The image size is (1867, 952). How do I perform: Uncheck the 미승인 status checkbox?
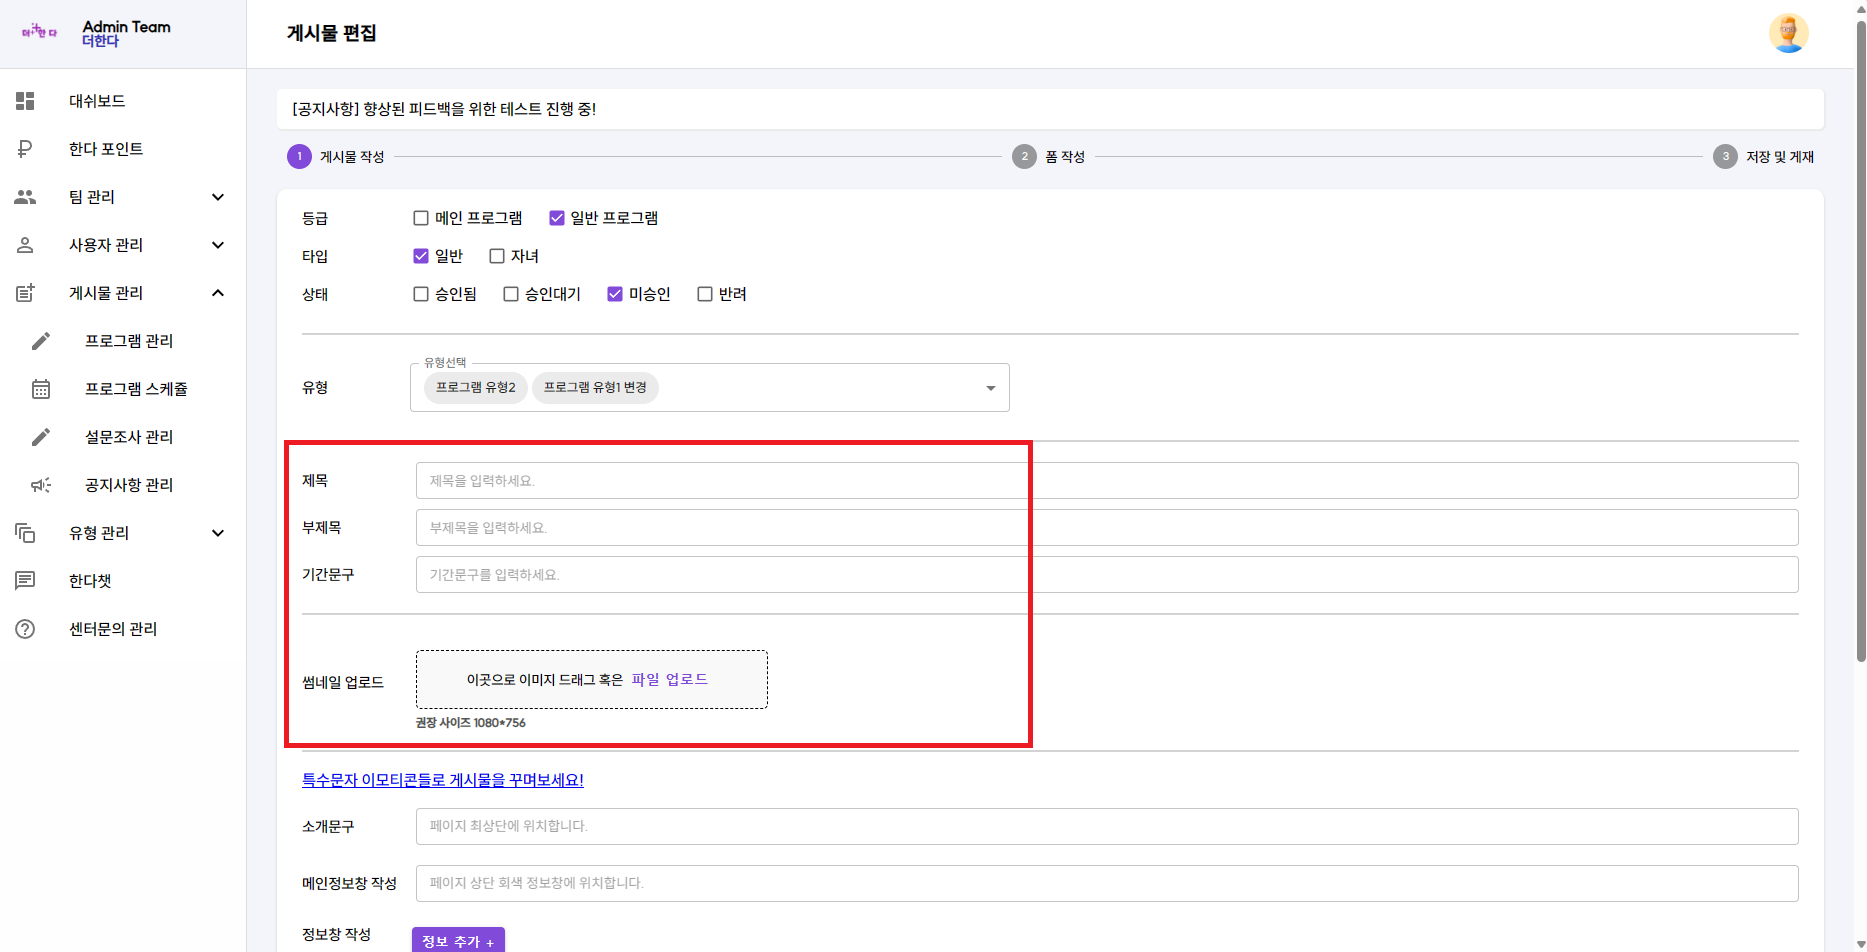click(615, 294)
